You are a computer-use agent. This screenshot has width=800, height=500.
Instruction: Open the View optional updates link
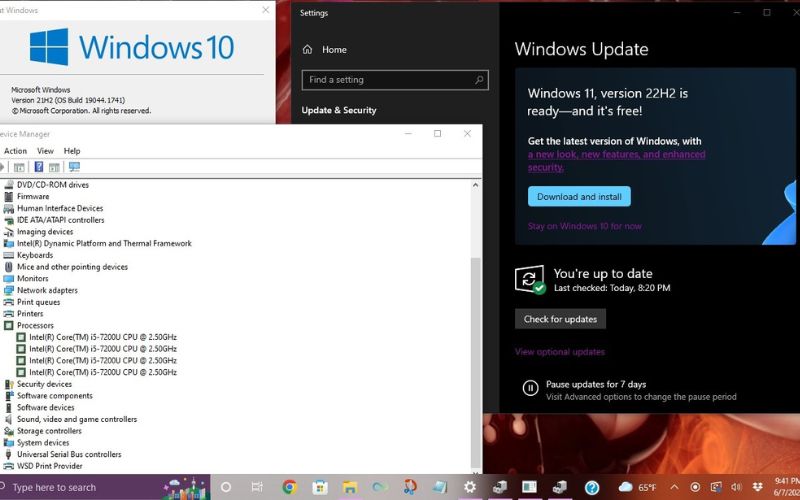(x=560, y=352)
